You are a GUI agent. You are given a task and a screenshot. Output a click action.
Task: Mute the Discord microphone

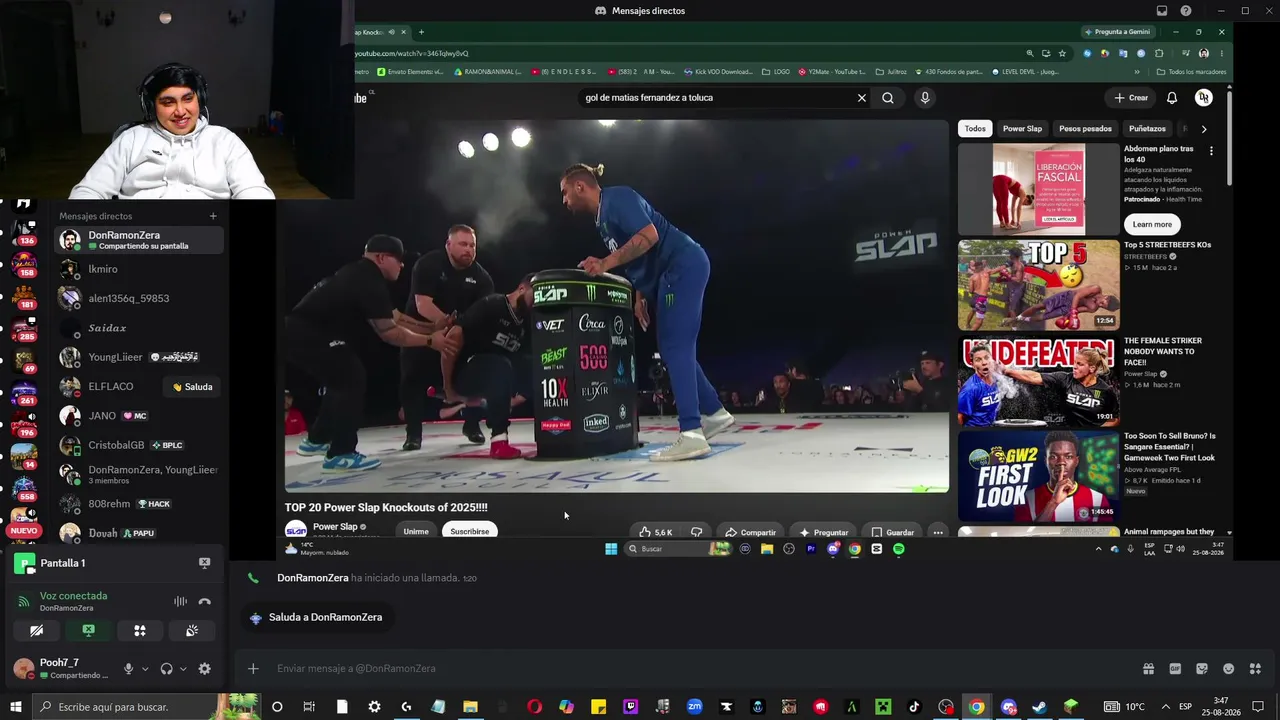click(x=128, y=669)
